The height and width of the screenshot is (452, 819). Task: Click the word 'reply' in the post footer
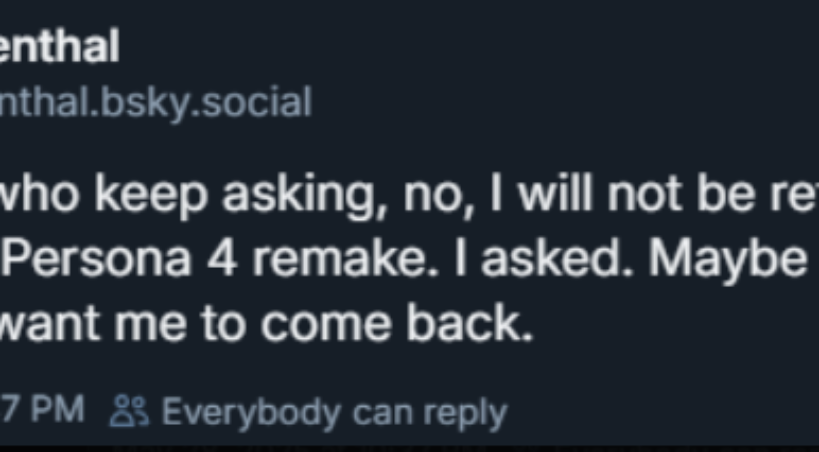(x=469, y=411)
